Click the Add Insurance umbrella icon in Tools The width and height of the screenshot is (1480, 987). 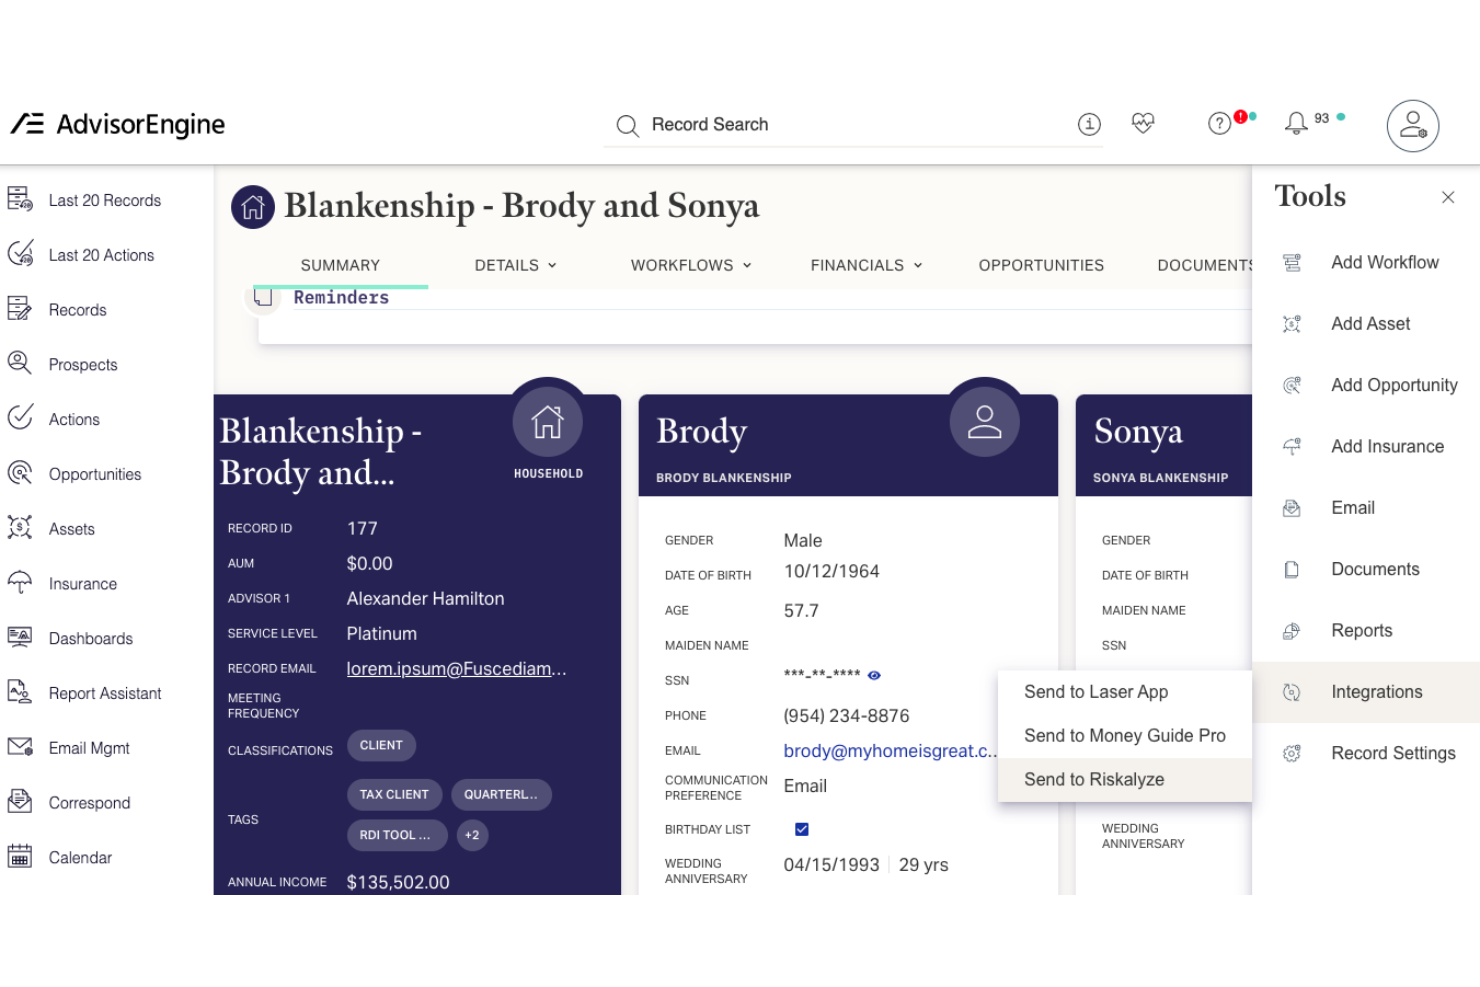(x=1292, y=447)
